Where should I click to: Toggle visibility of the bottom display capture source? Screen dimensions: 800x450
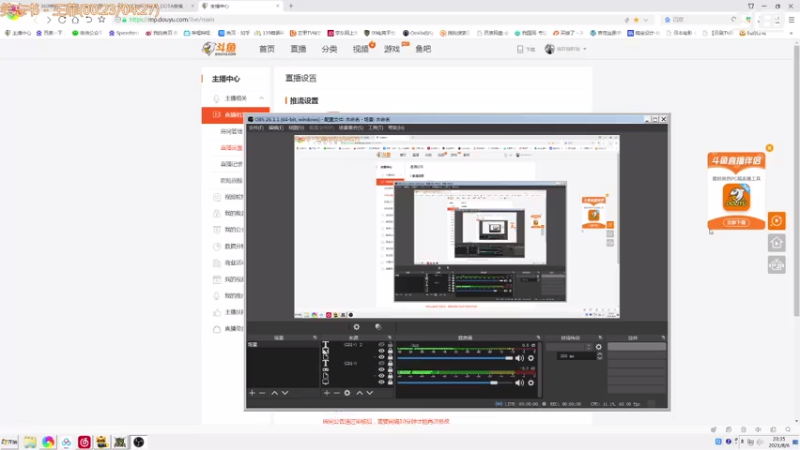pos(381,382)
